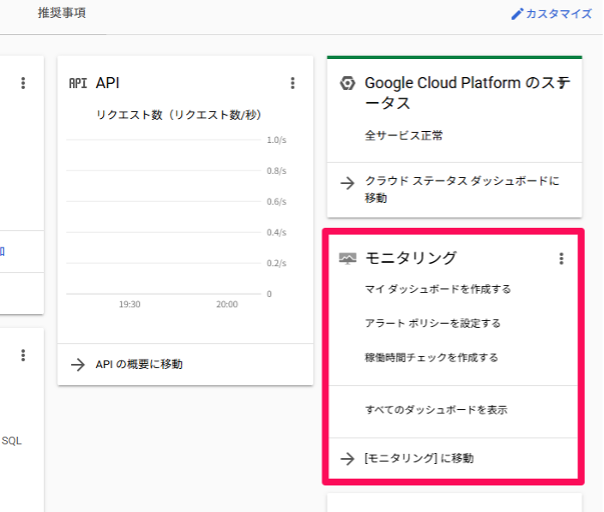The width and height of the screenshot is (604, 512).
Task: Open the three-dot menu of the card left of API
Action: coord(23,83)
